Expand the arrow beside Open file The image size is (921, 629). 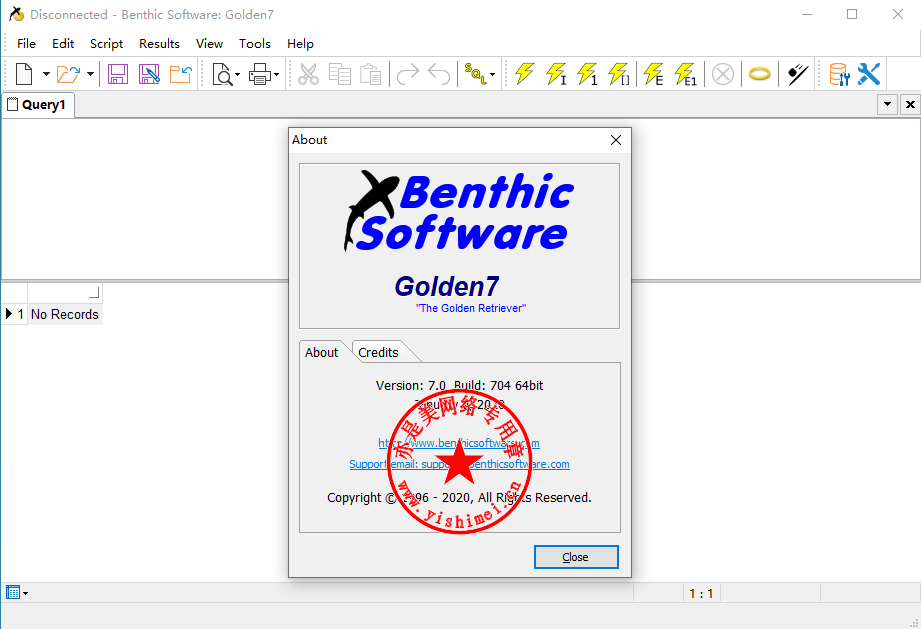pyautogui.click(x=90, y=74)
